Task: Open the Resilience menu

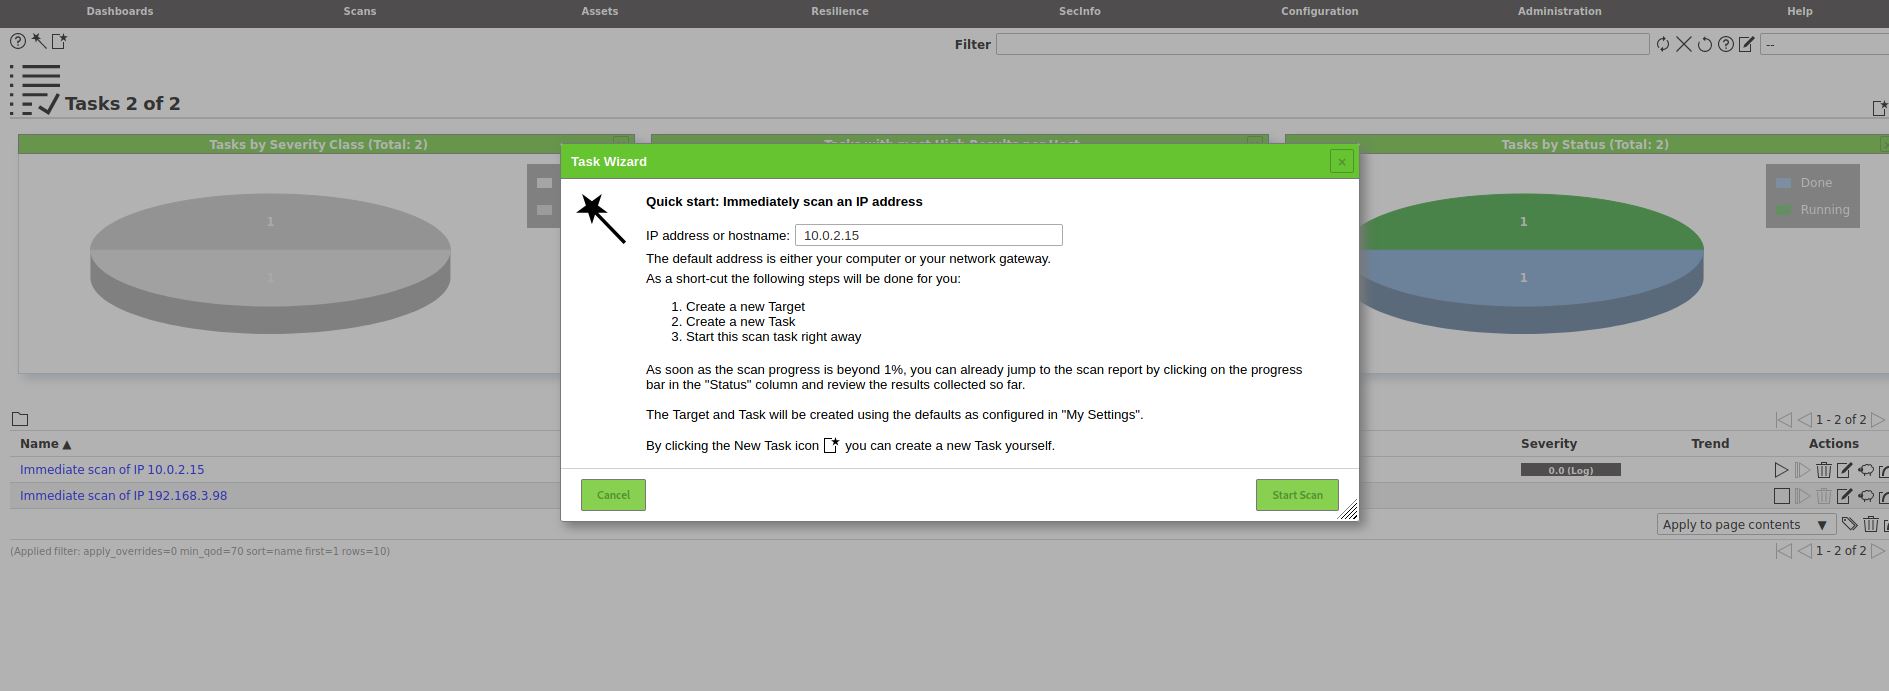Action: pyautogui.click(x=840, y=11)
